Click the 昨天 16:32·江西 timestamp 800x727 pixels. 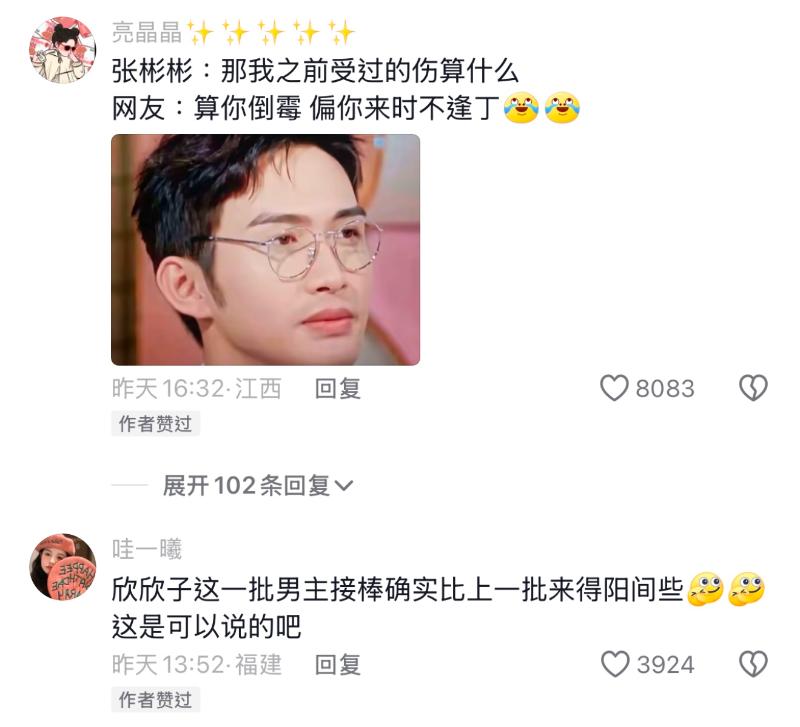pyautogui.click(x=196, y=389)
